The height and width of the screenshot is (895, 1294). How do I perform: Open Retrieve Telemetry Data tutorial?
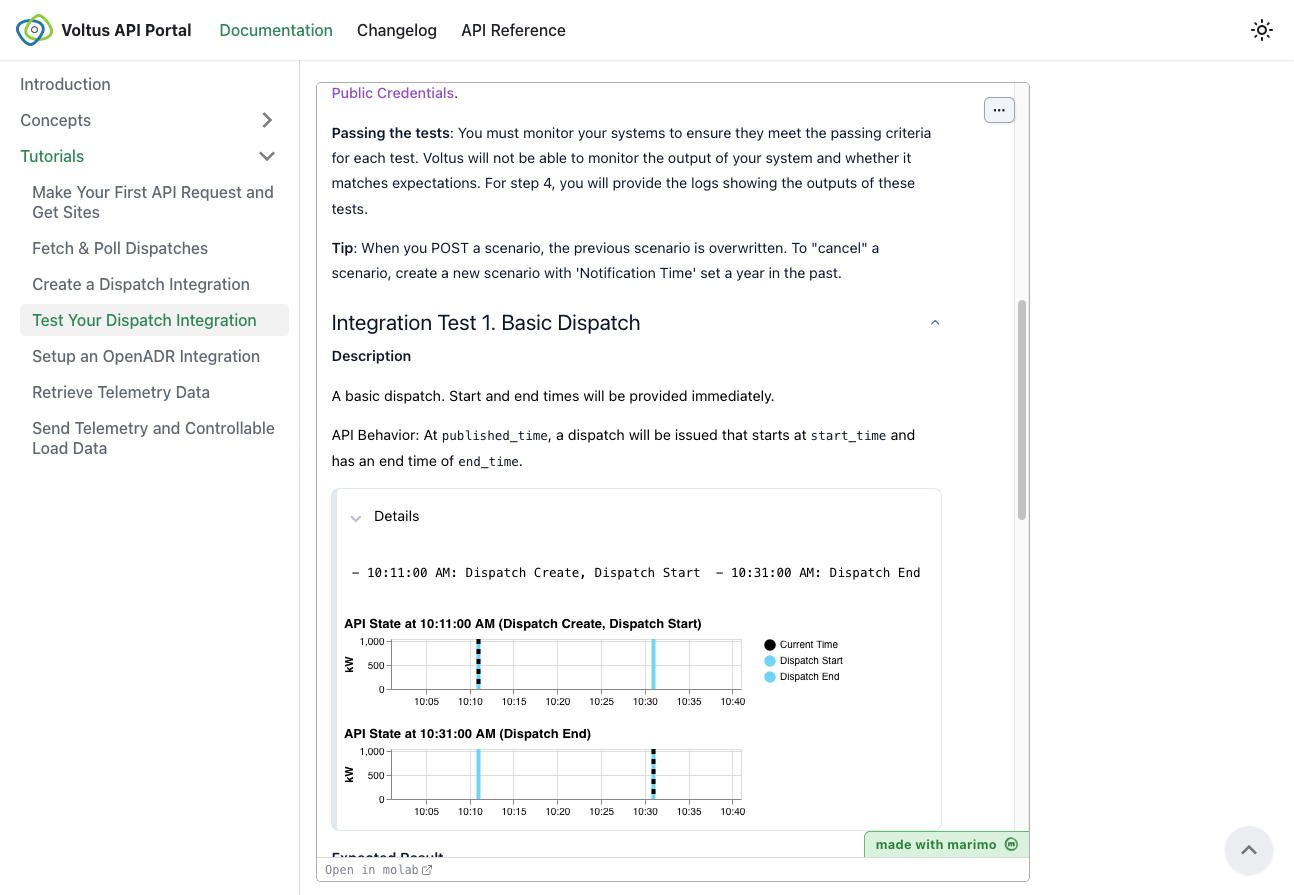pos(121,392)
